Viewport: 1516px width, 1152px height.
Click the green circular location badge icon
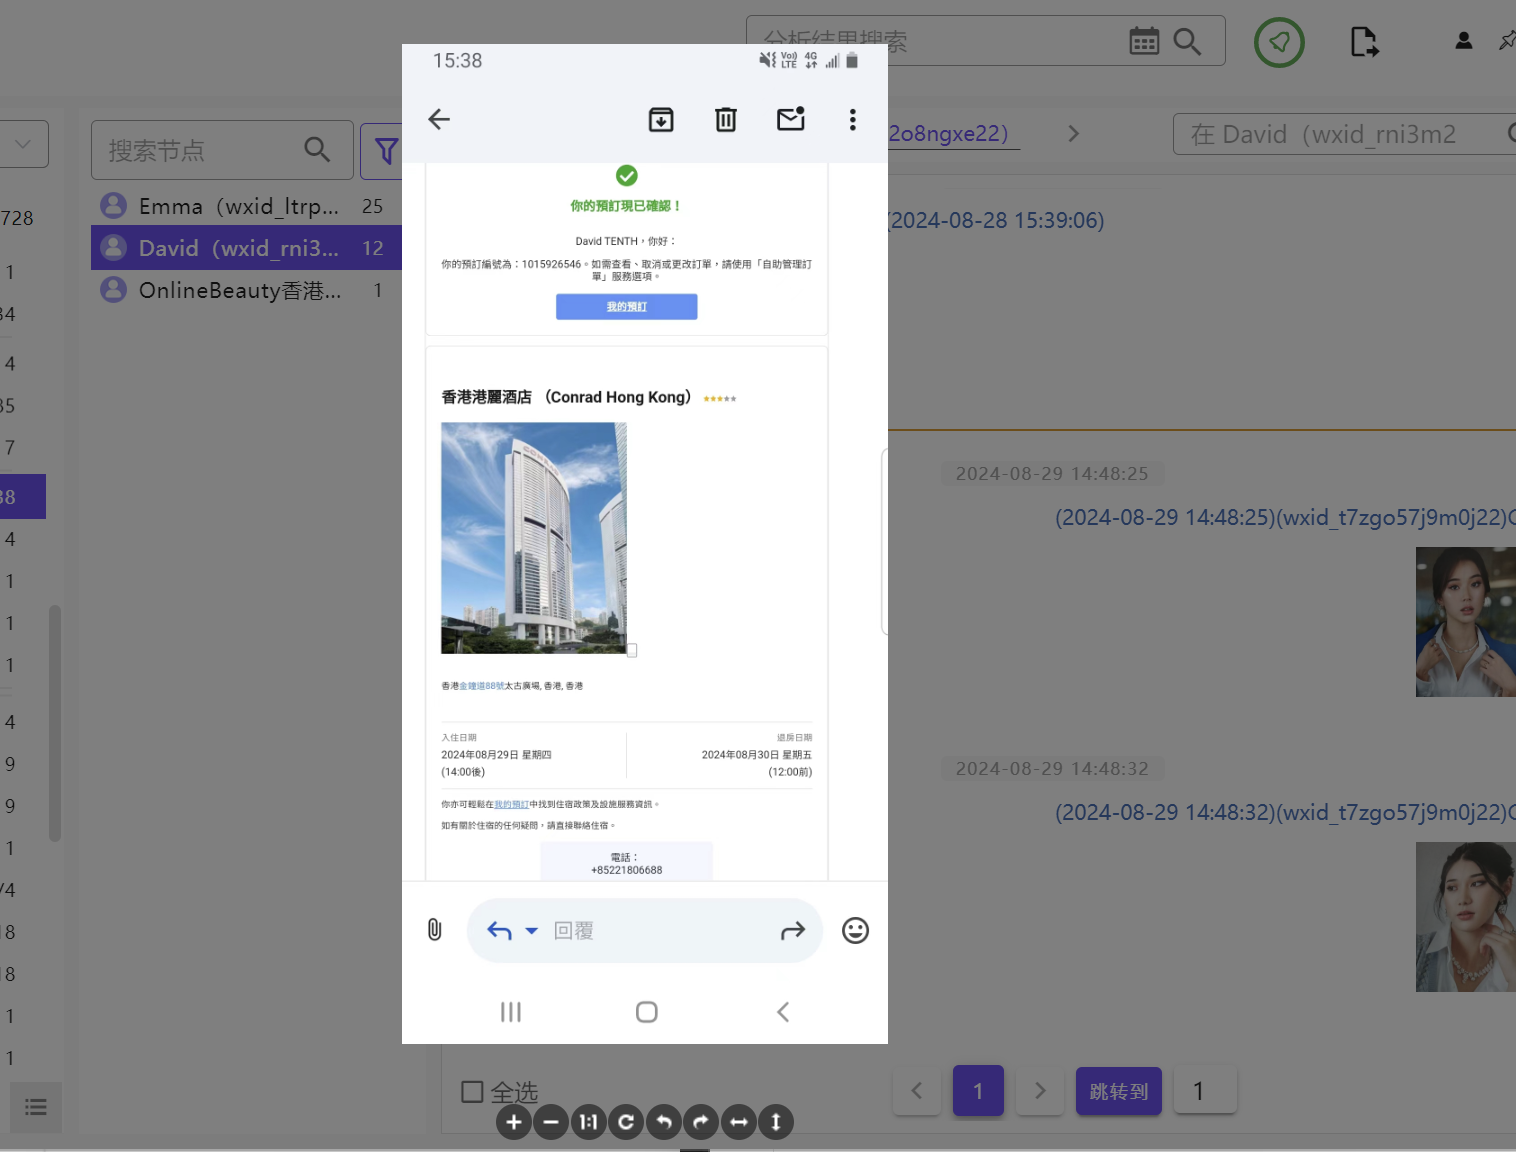point(1279,42)
